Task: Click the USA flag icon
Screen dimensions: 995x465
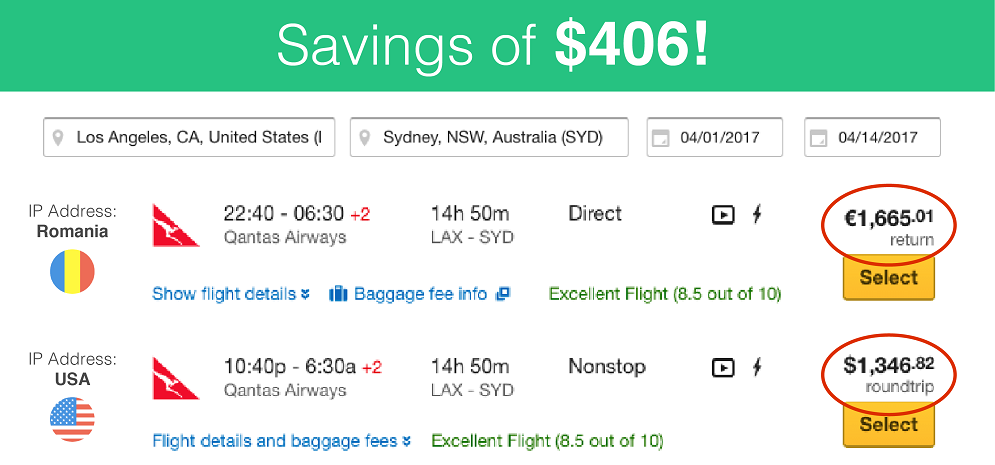Action: coord(72,419)
